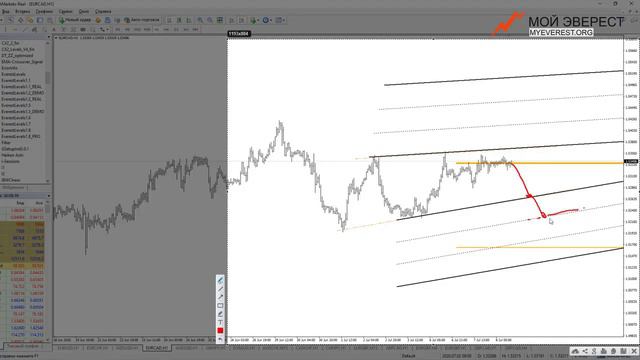Select i-Sessions indicator in Navigator
This screenshot has height=360, width=640.
[11, 161]
